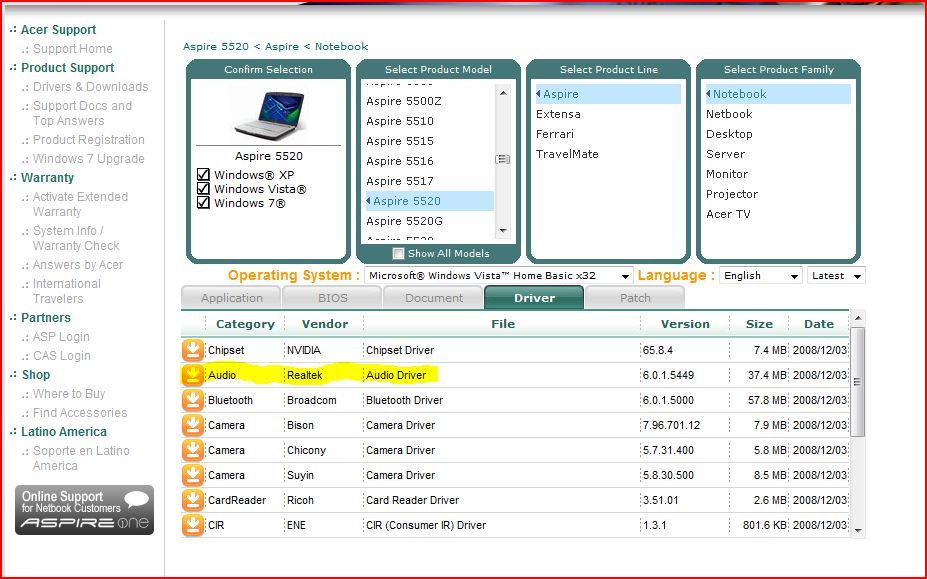Select the Driver tab
Screen dimensions: 927x579
pos(534,297)
